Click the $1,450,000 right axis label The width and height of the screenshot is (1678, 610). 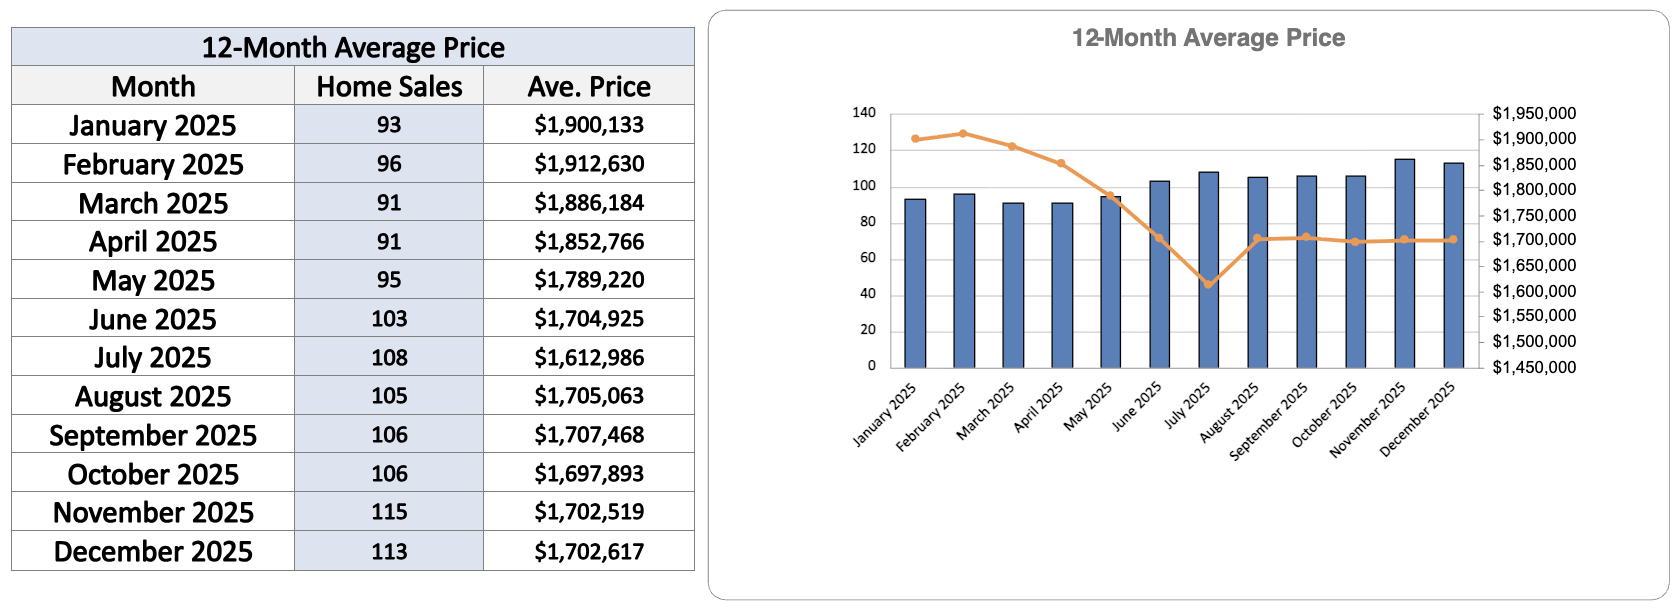[1534, 367]
